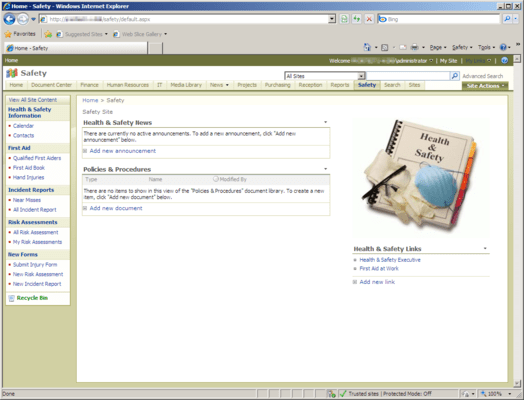Open the All Sites search scope dropdown
Viewport: 524px width, 400px height.
point(361,76)
